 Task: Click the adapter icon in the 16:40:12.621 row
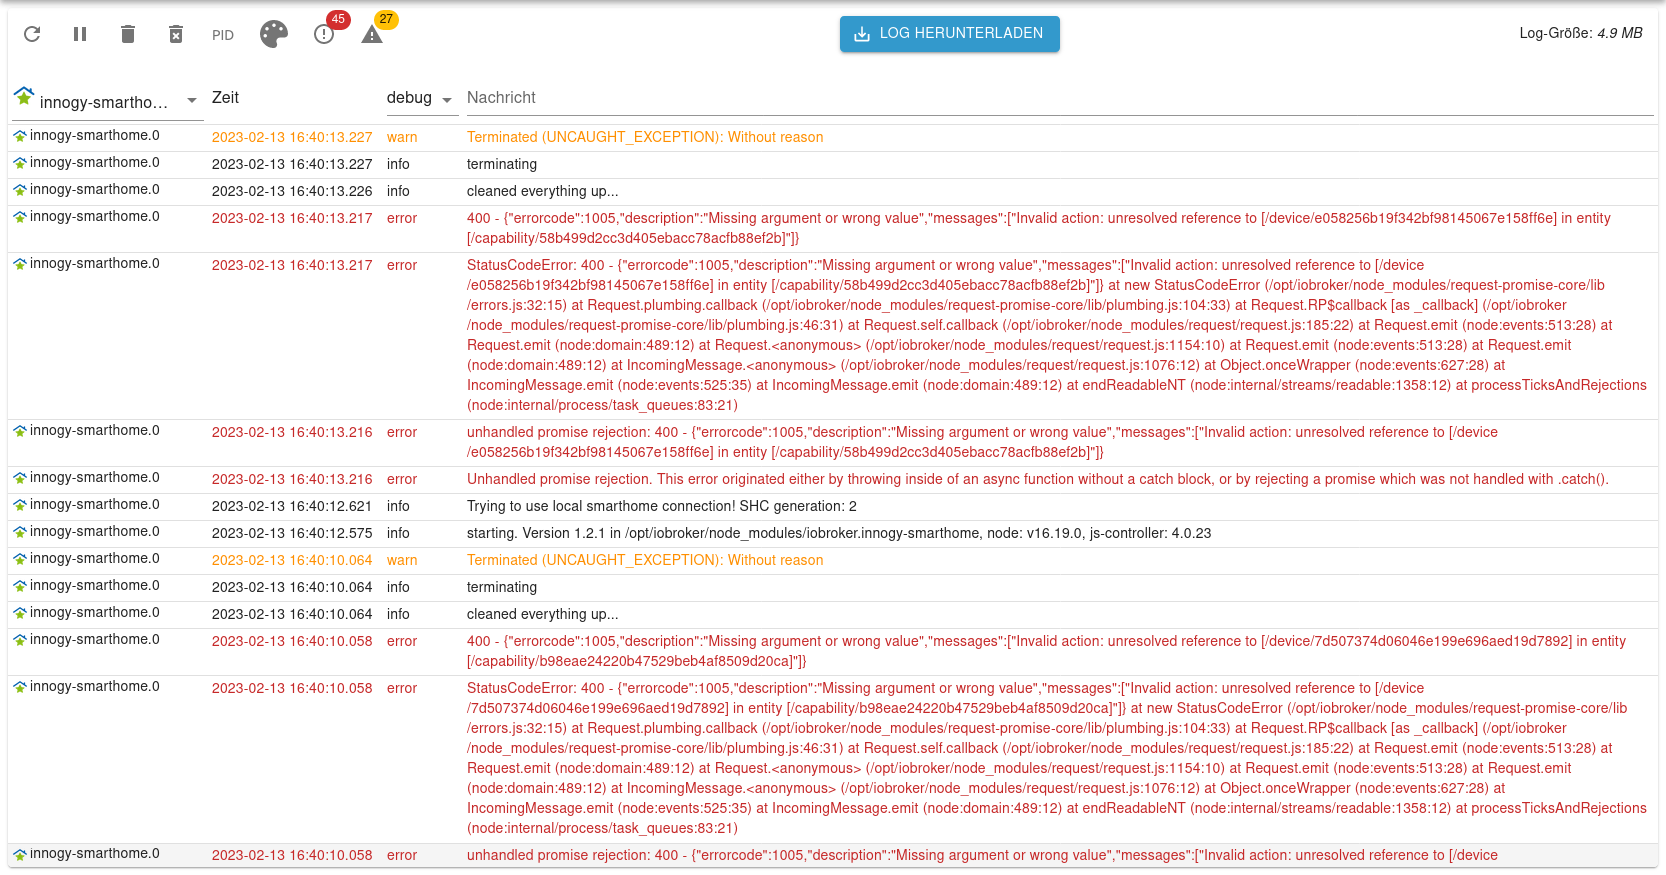[20, 505]
